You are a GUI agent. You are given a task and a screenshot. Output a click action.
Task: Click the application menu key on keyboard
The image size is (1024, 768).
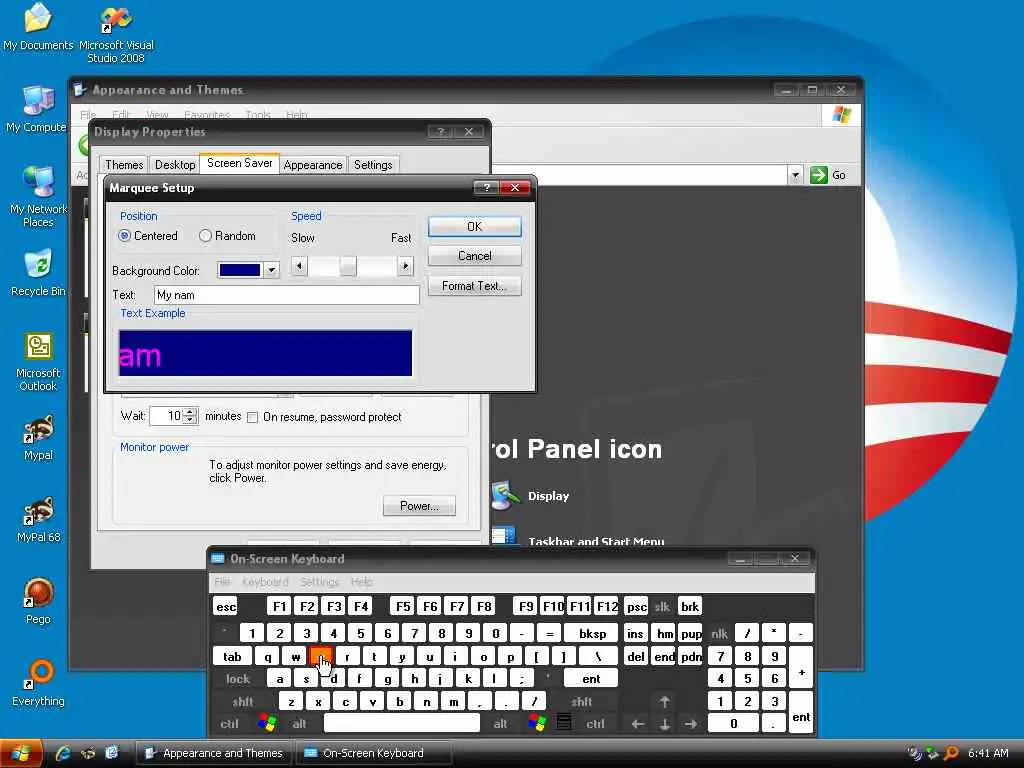coord(564,723)
